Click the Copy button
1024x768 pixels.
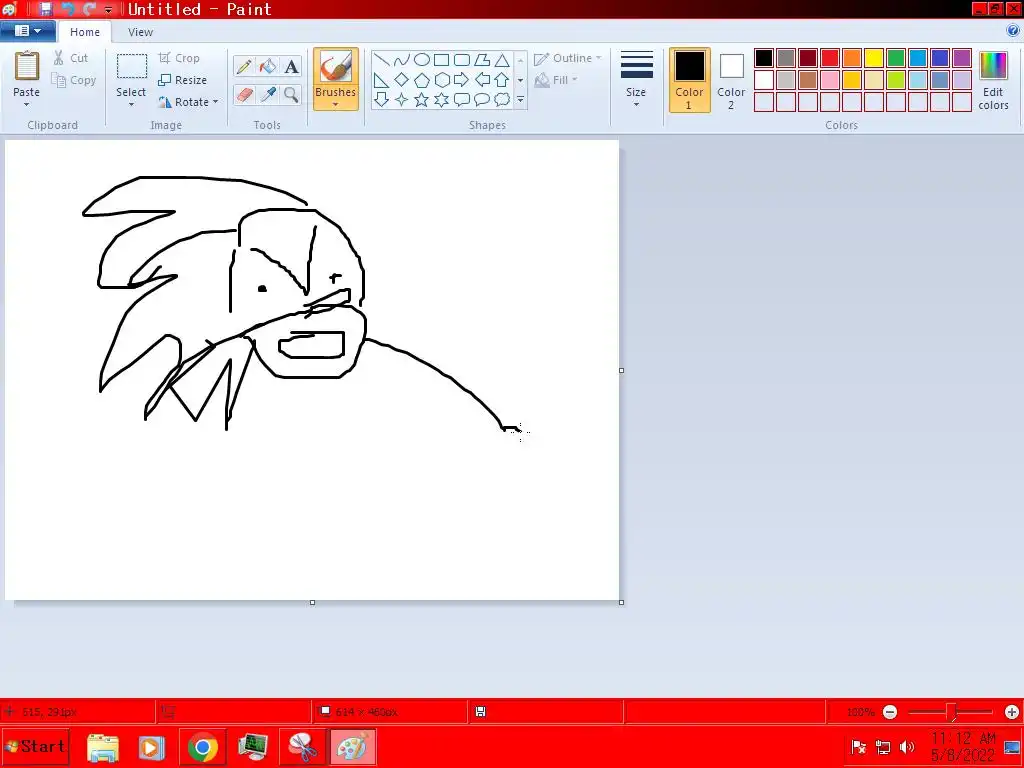(x=74, y=80)
